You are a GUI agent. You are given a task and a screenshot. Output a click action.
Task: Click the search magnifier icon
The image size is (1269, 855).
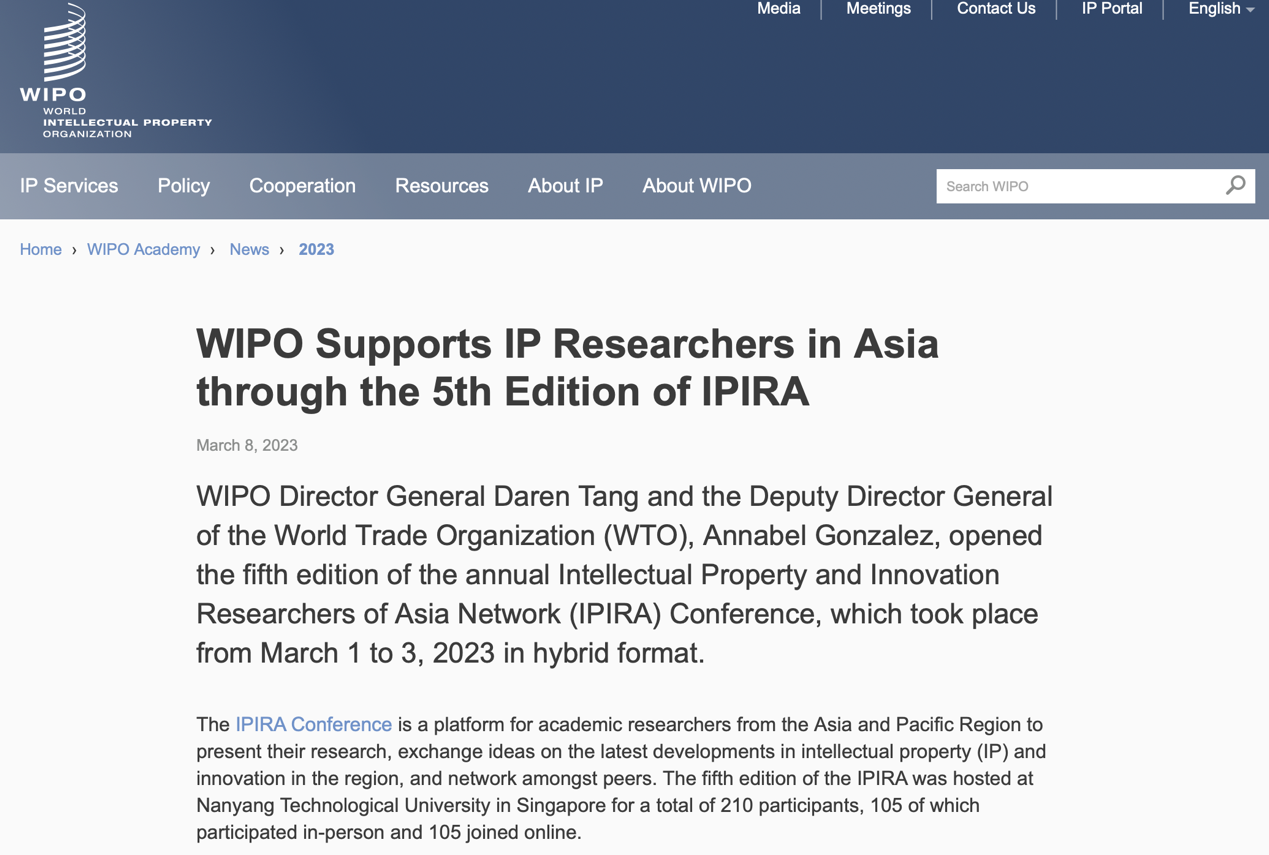[1236, 185]
